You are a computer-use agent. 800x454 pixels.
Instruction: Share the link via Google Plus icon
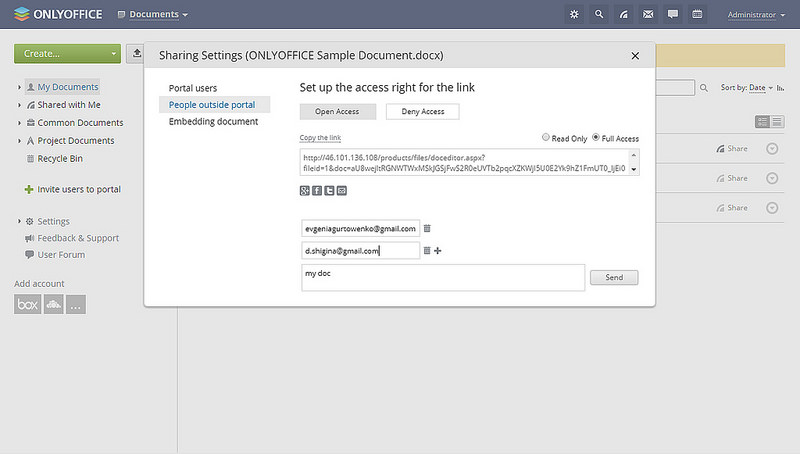(305, 190)
